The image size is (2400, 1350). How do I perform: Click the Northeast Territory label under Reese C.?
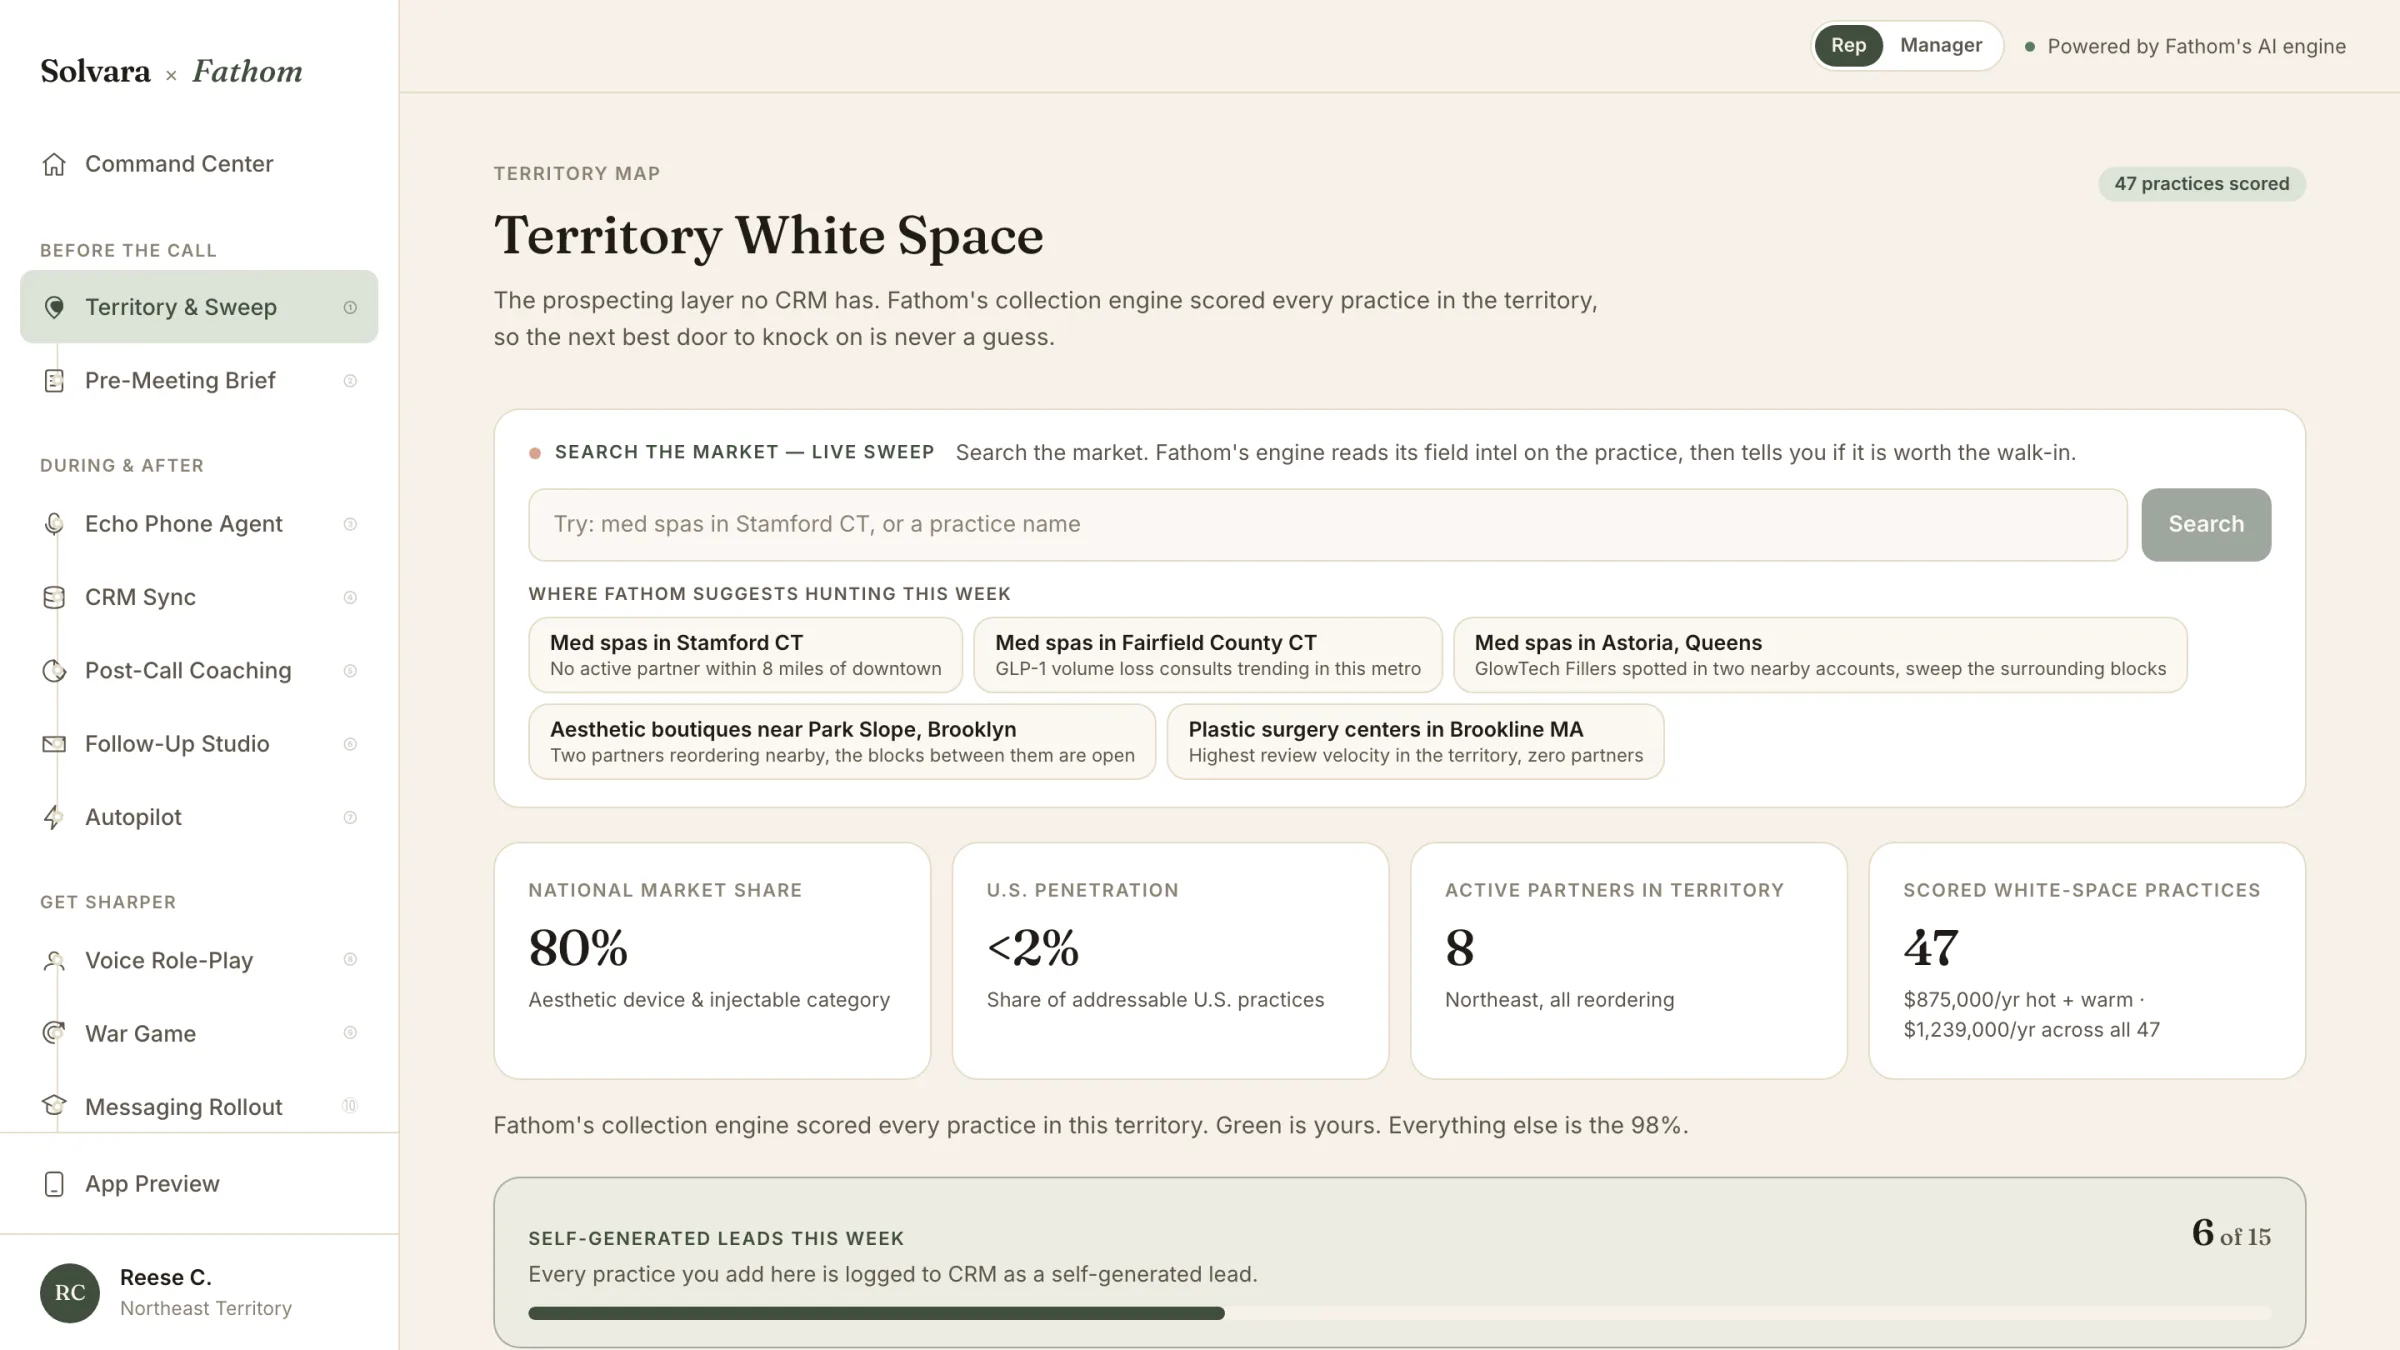click(x=206, y=1308)
